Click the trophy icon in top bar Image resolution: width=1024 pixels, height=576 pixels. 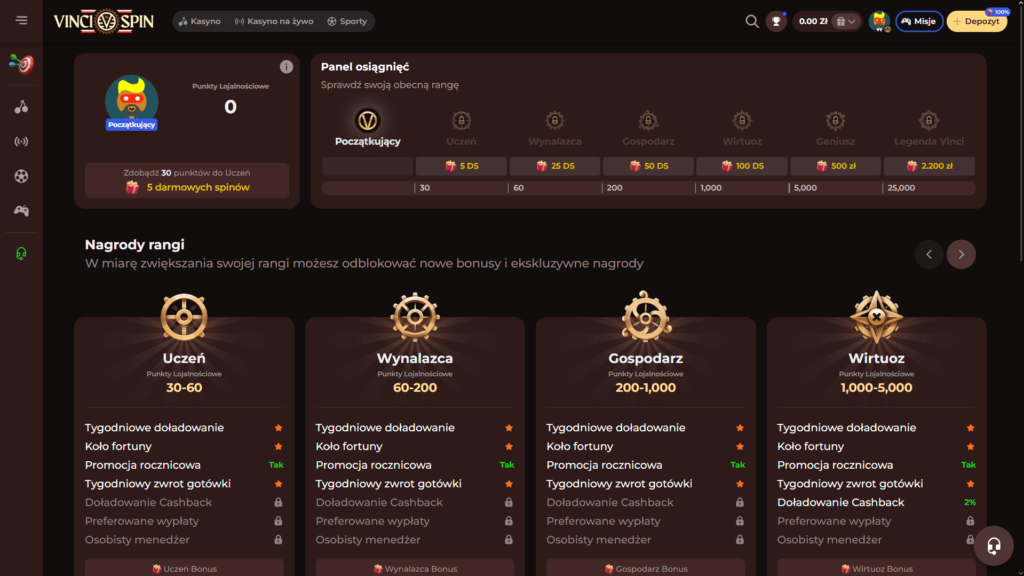tap(776, 21)
